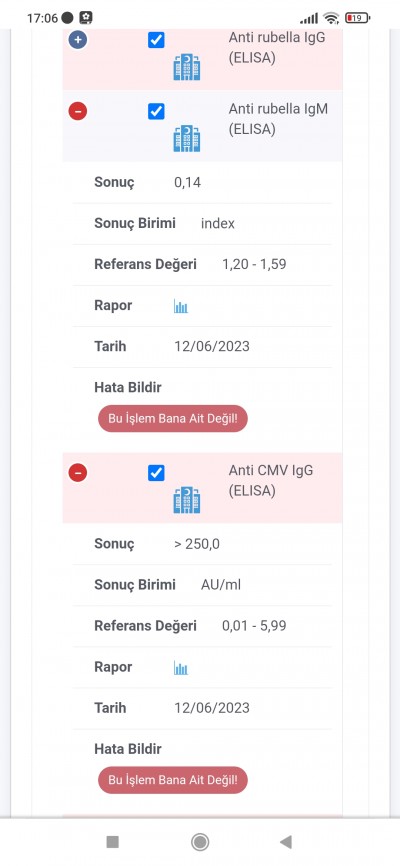400x866 pixels.
Task: Select the Anti rubella IgG (ELISA) row title
Action: click(x=278, y=47)
